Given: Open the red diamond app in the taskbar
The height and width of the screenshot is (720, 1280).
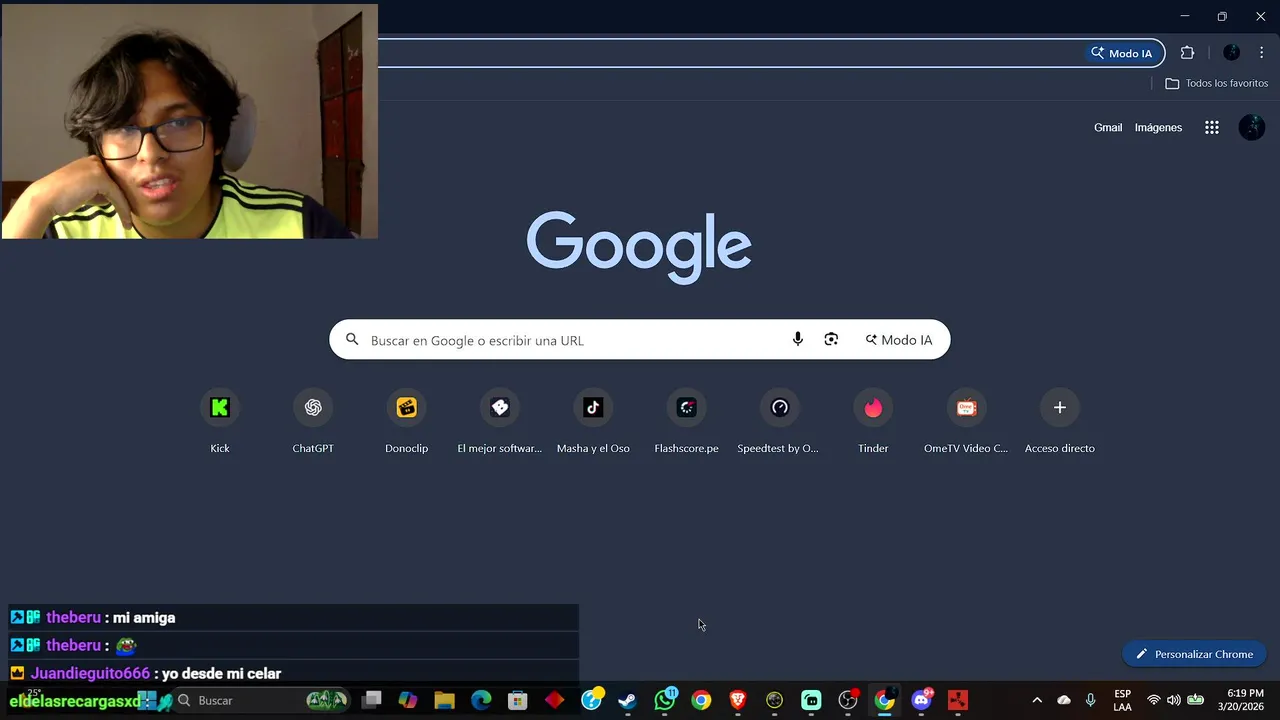Looking at the screenshot, I should coord(554,700).
